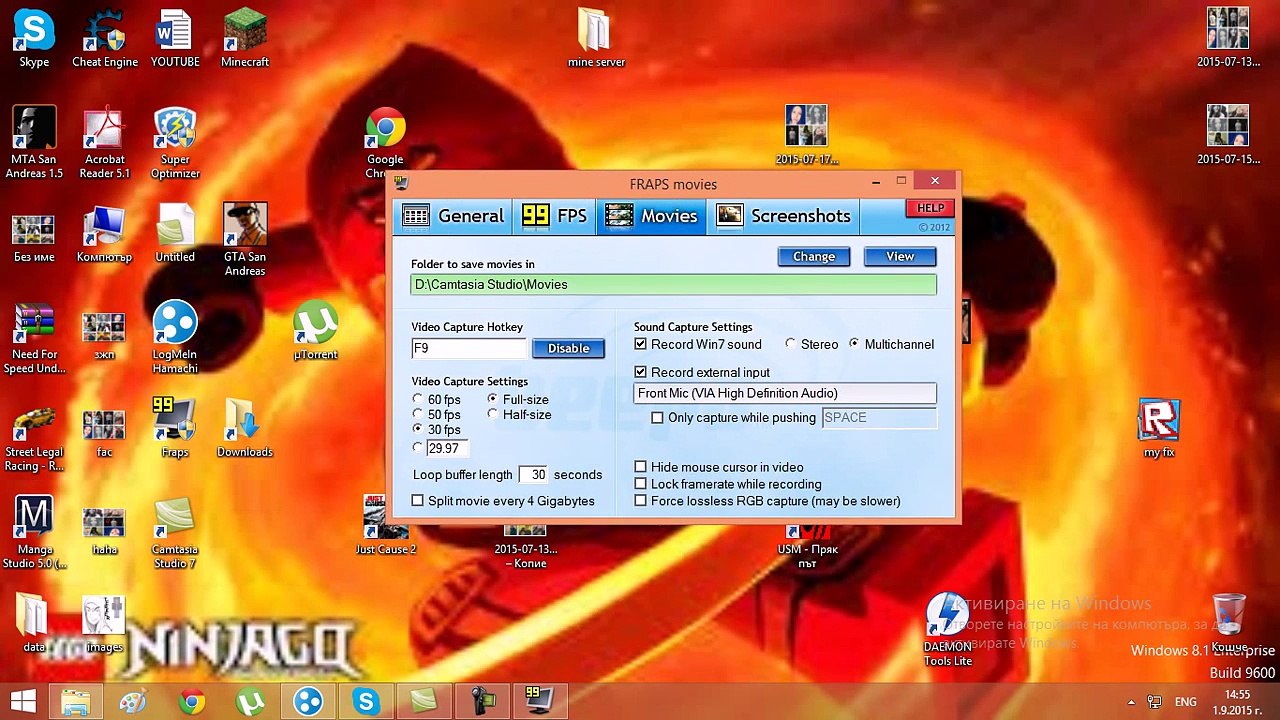Select the 60 fps radio button

418,400
